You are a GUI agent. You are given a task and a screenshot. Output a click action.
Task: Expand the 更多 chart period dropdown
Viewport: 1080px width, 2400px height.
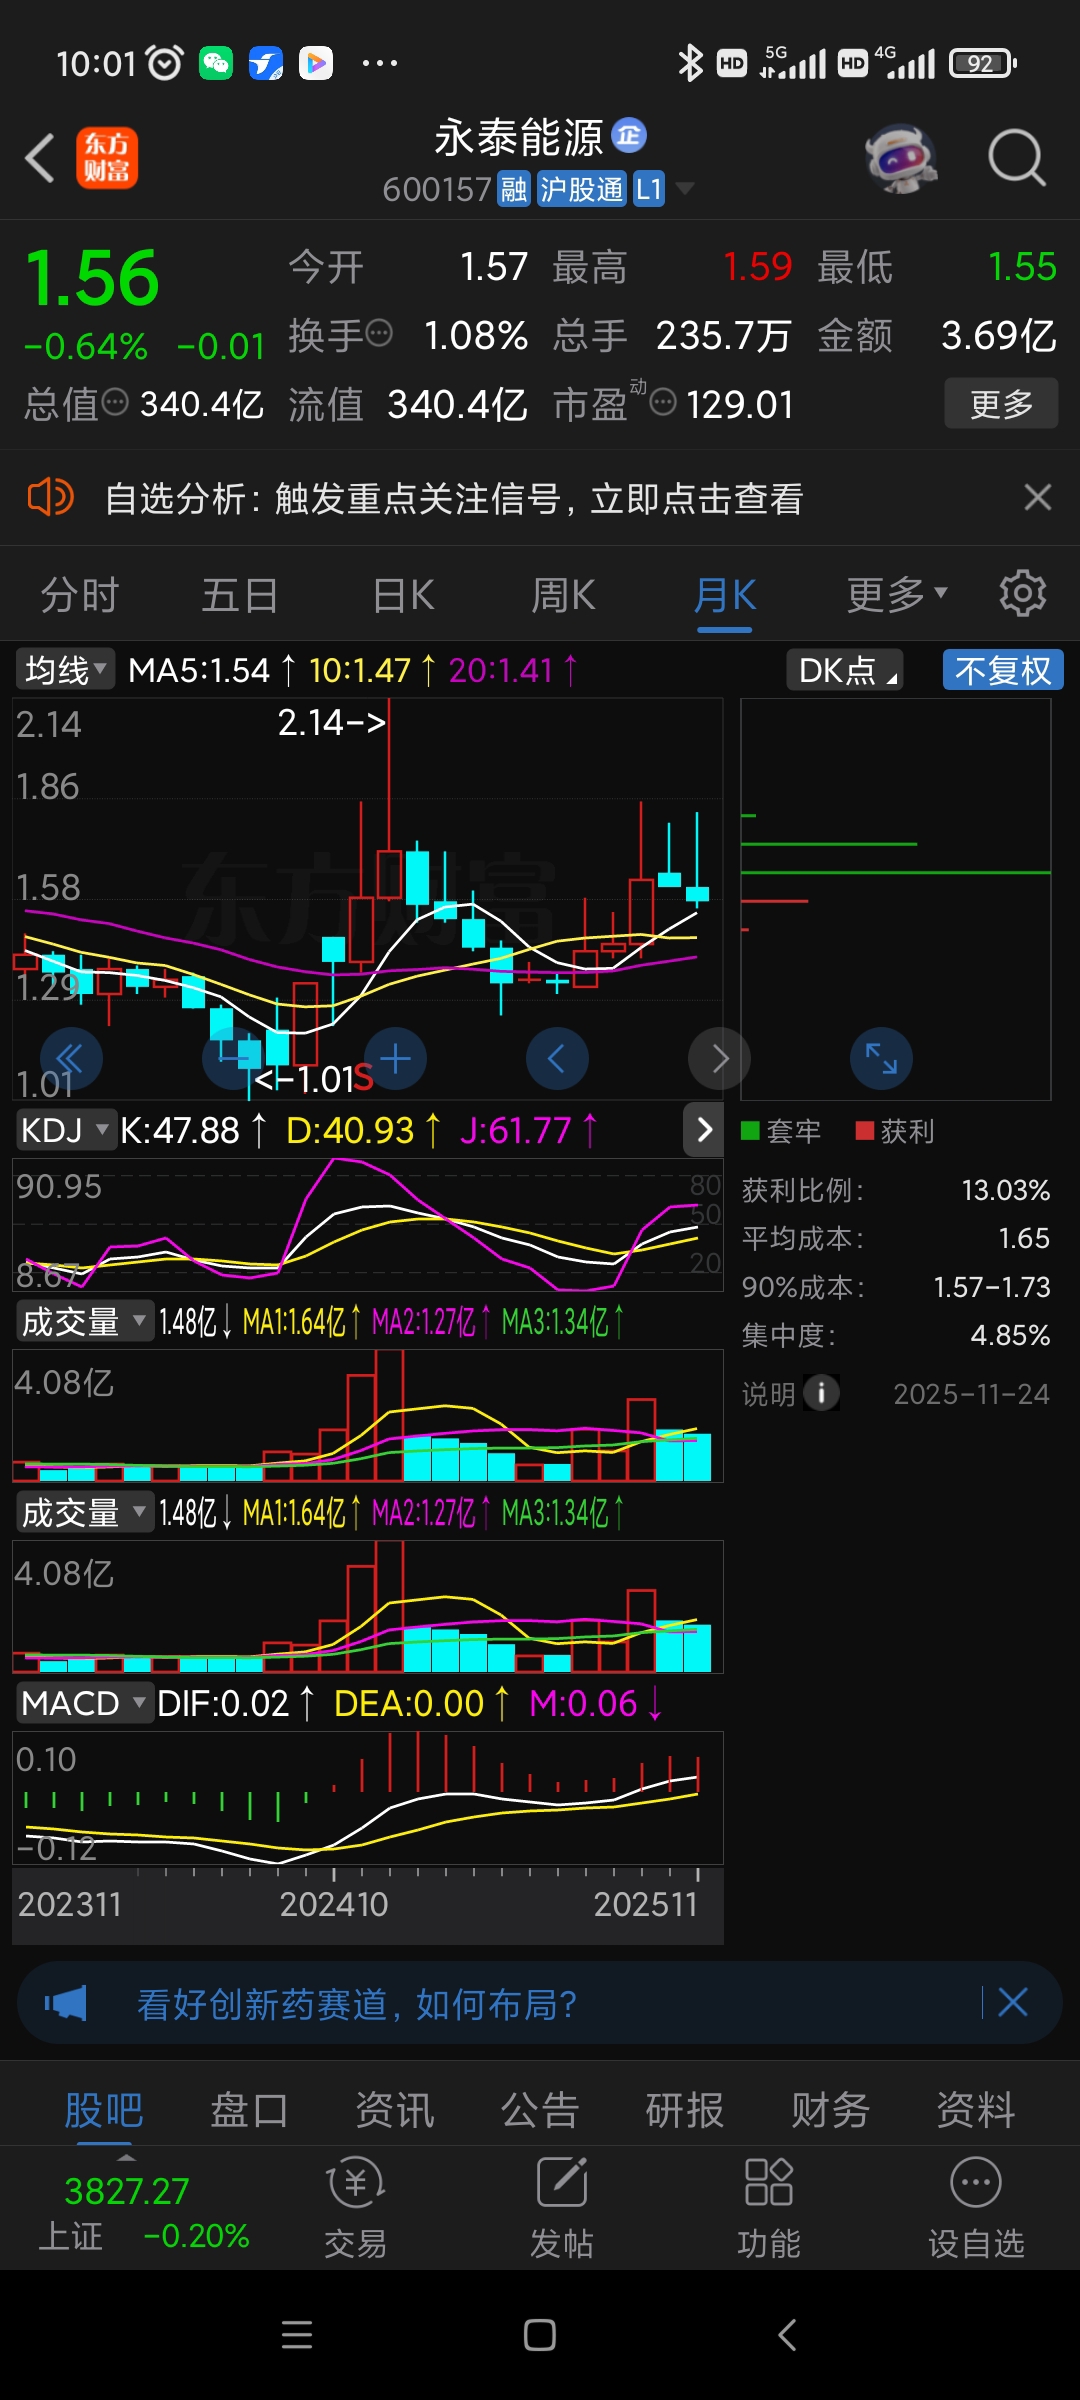pyautogui.click(x=897, y=595)
